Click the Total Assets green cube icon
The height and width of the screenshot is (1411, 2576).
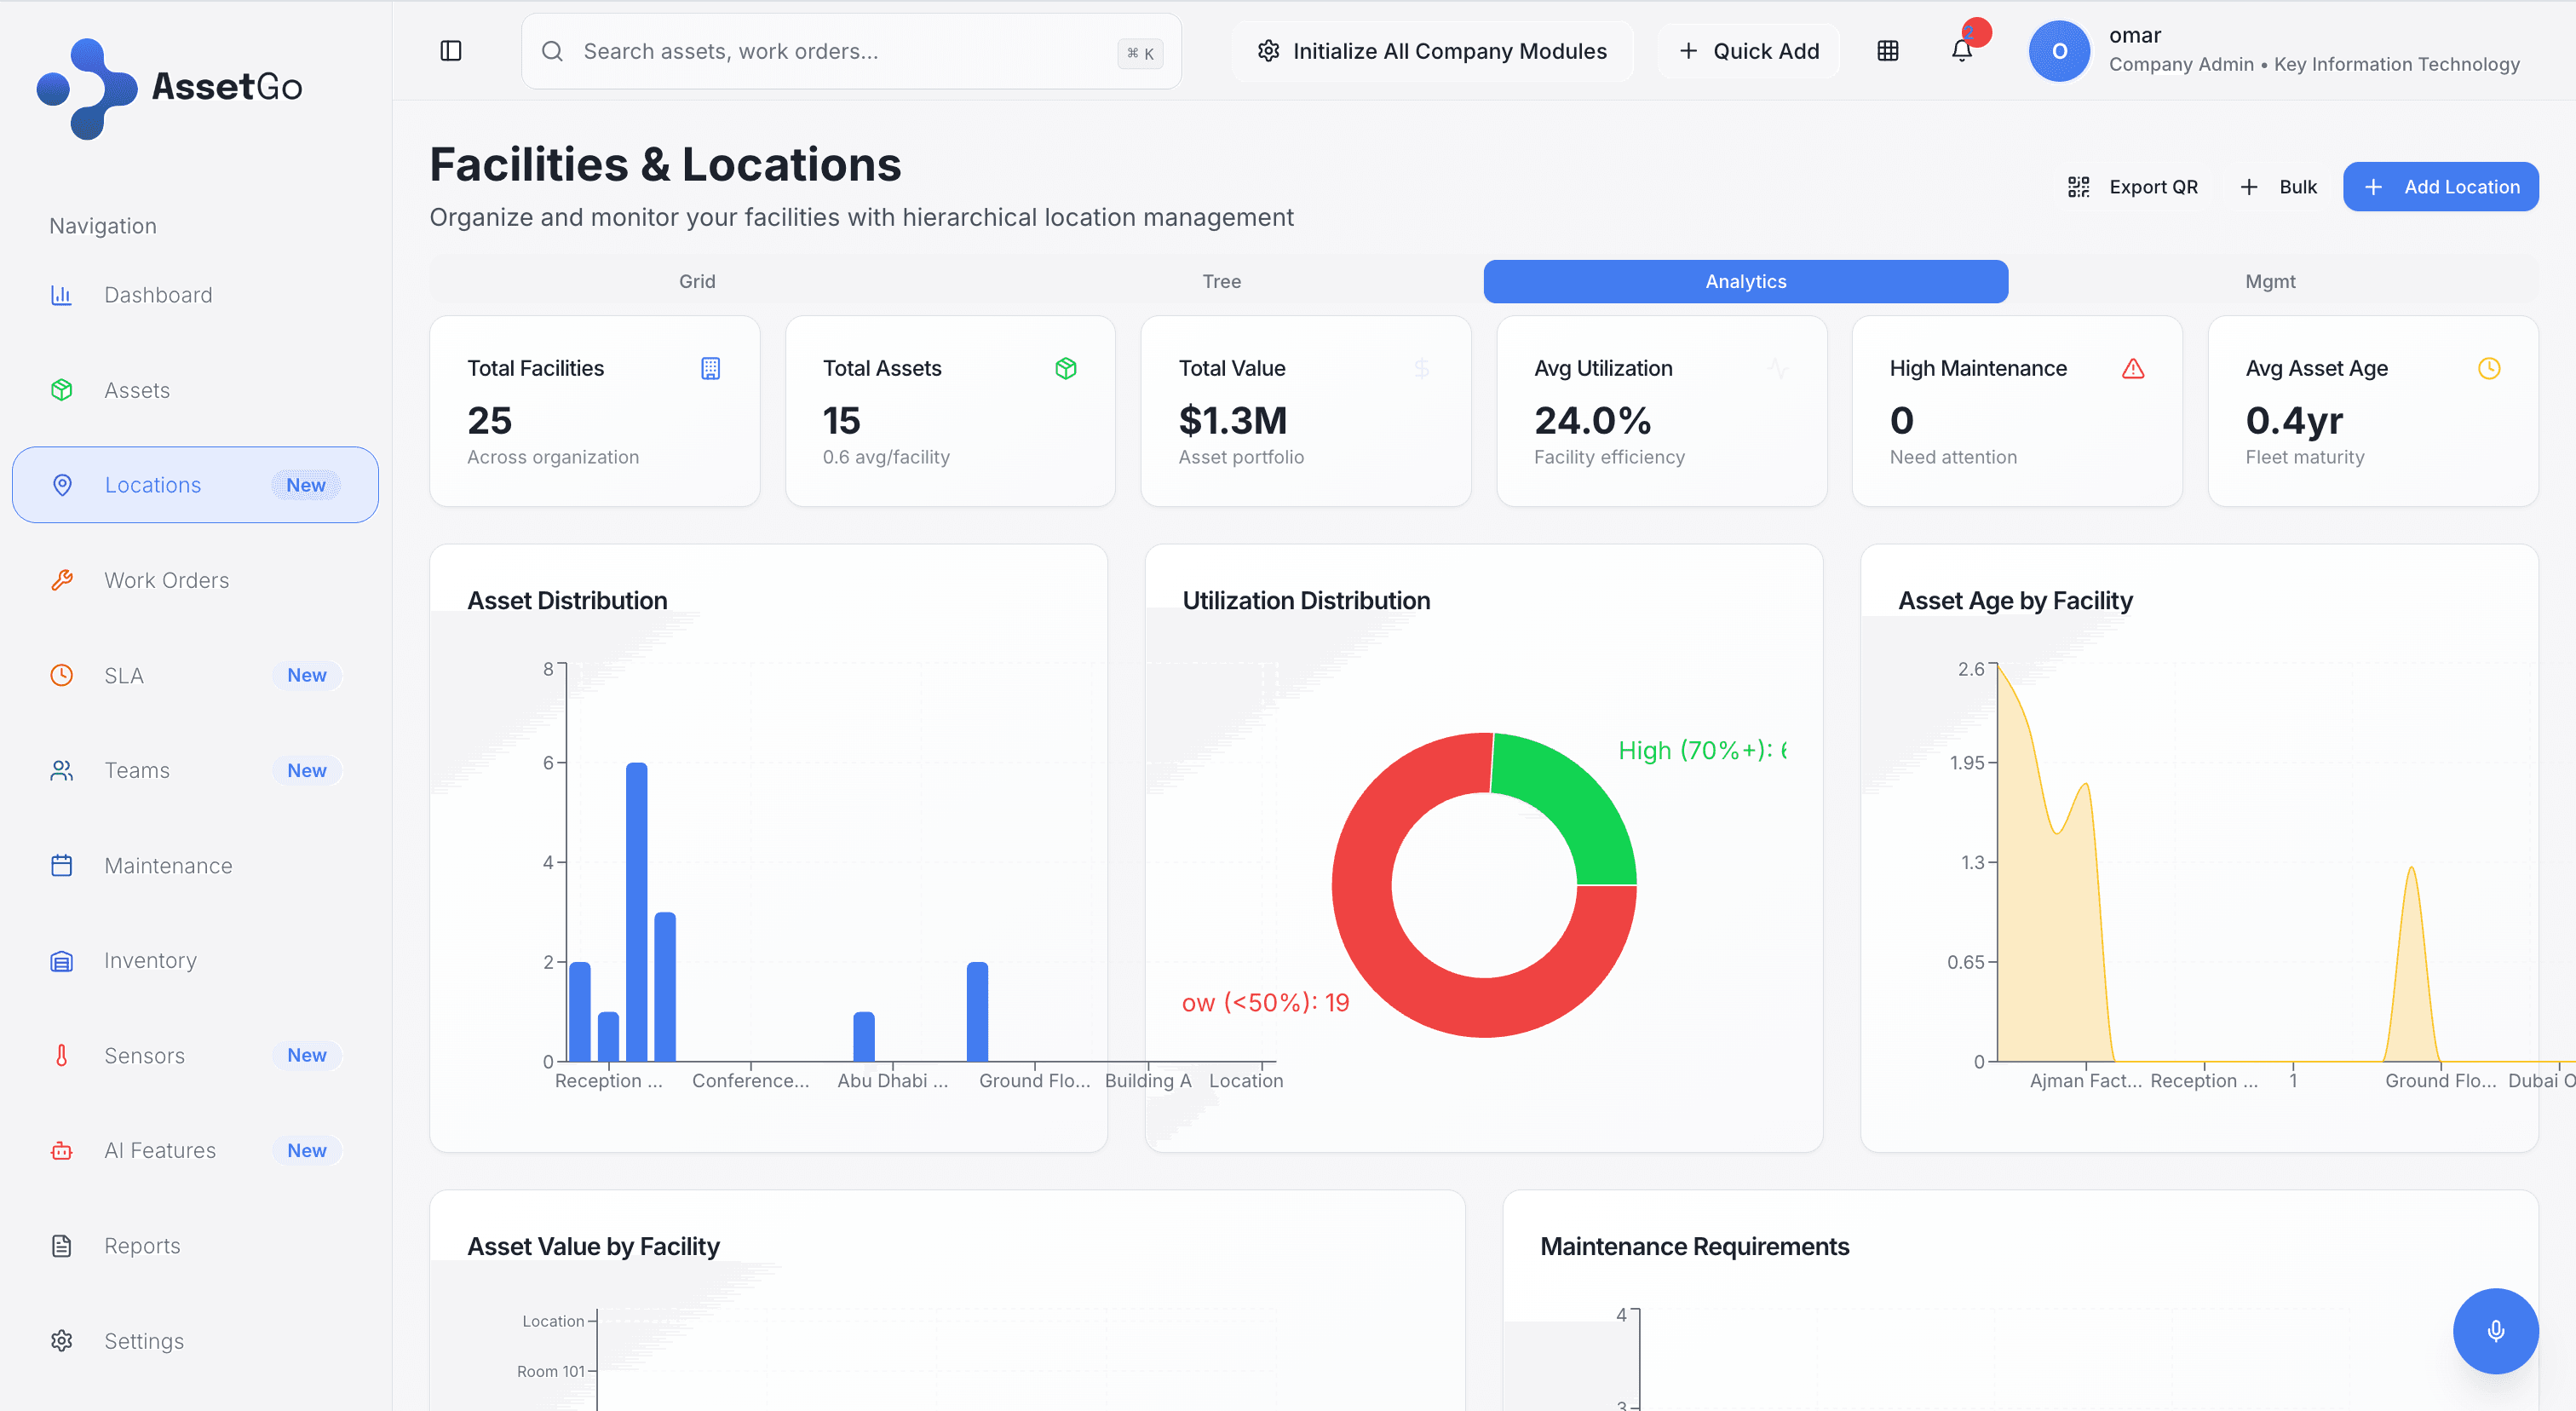coord(1066,368)
